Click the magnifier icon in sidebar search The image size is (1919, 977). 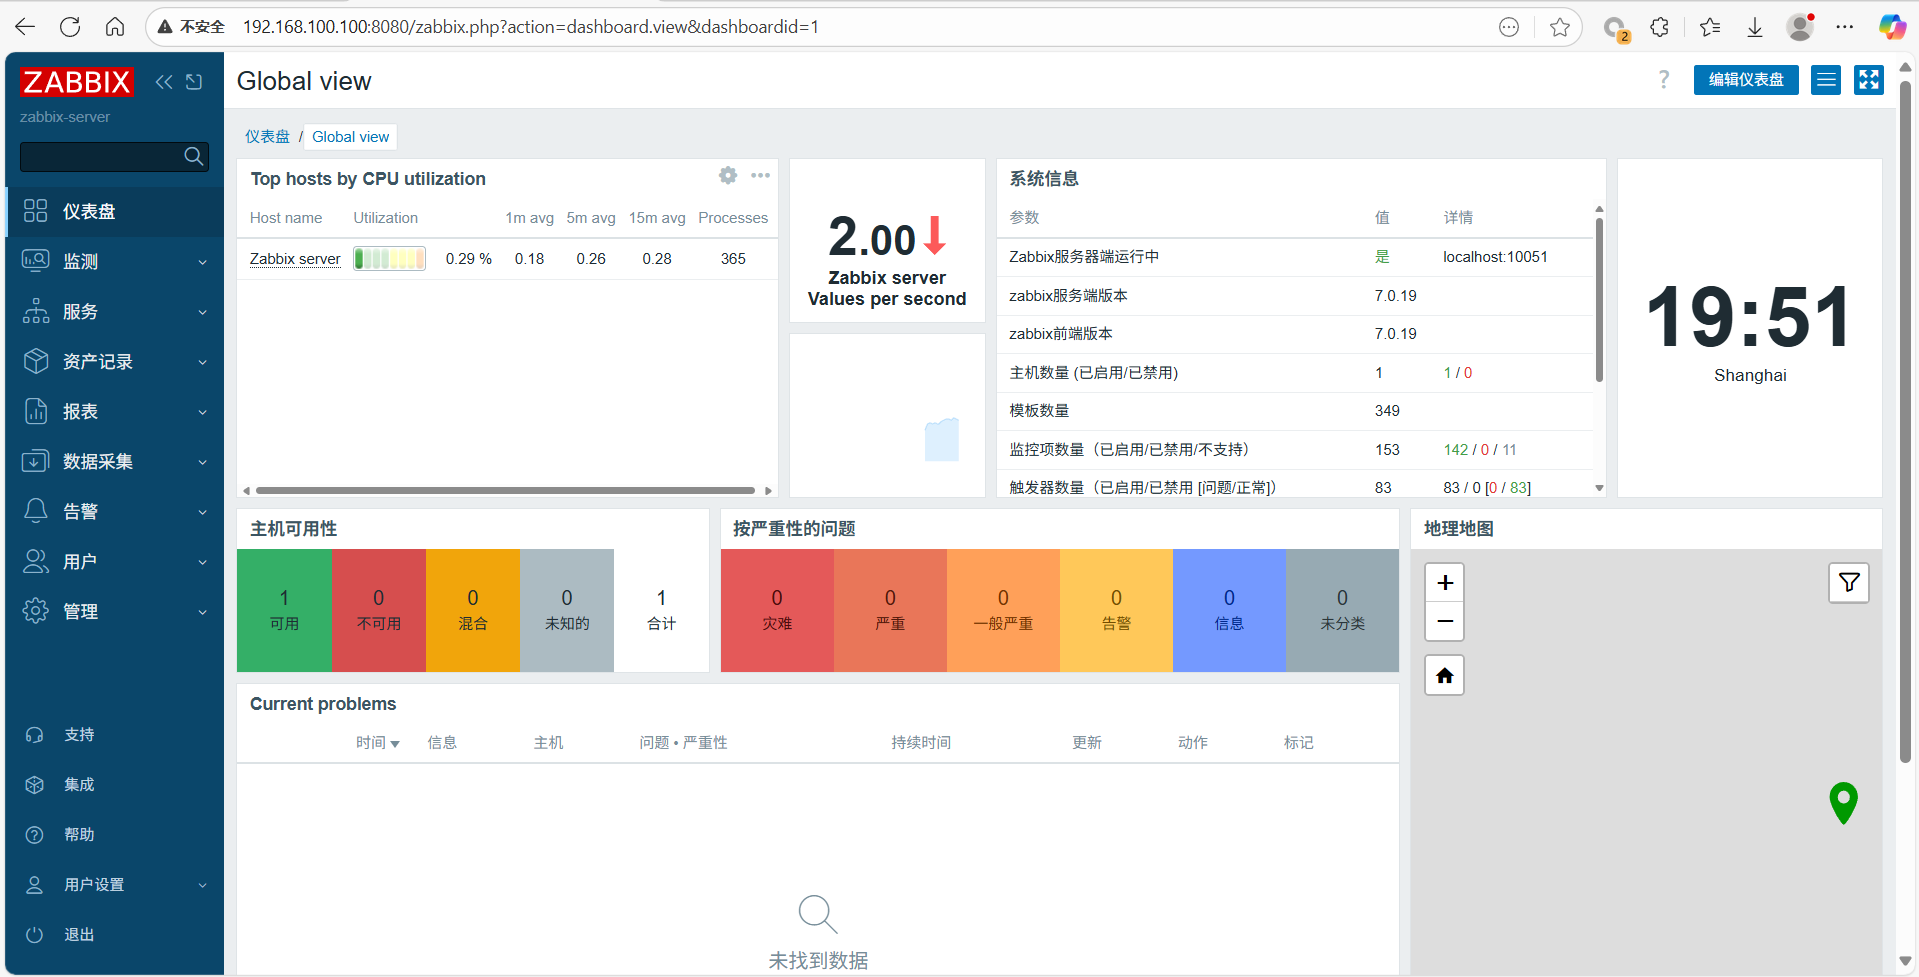click(x=194, y=156)
